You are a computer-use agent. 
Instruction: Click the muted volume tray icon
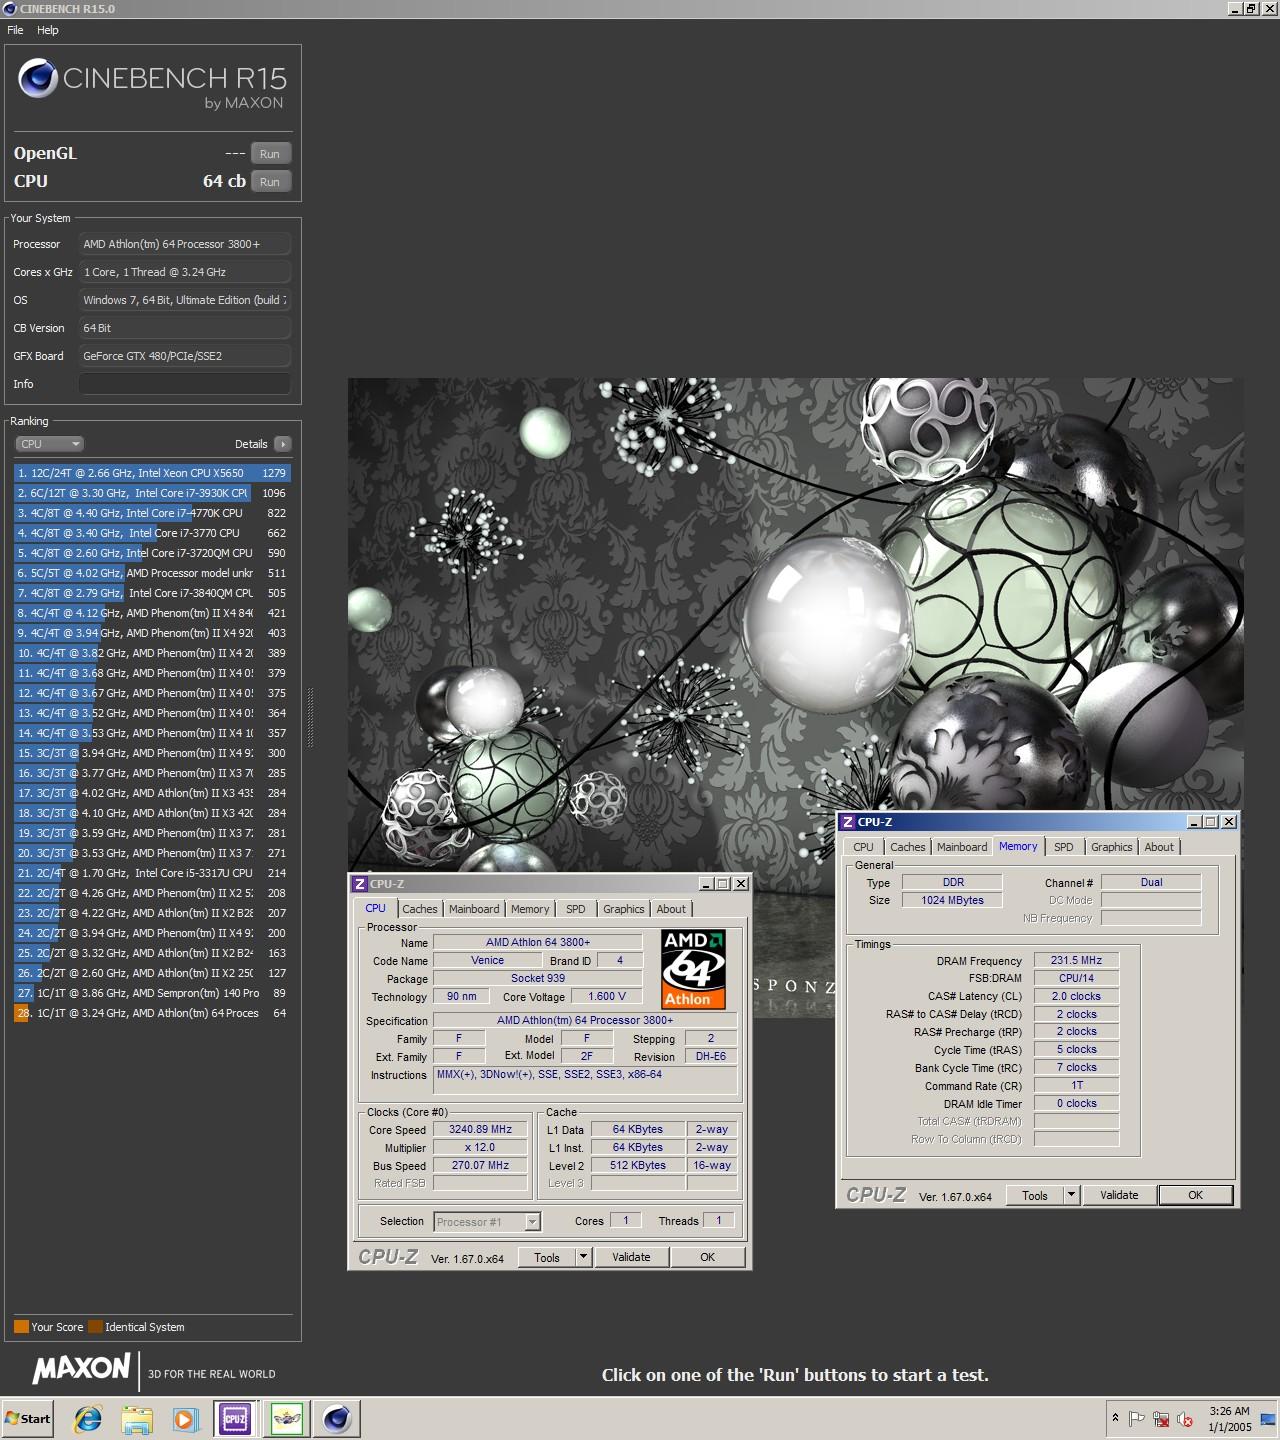1185,1418
